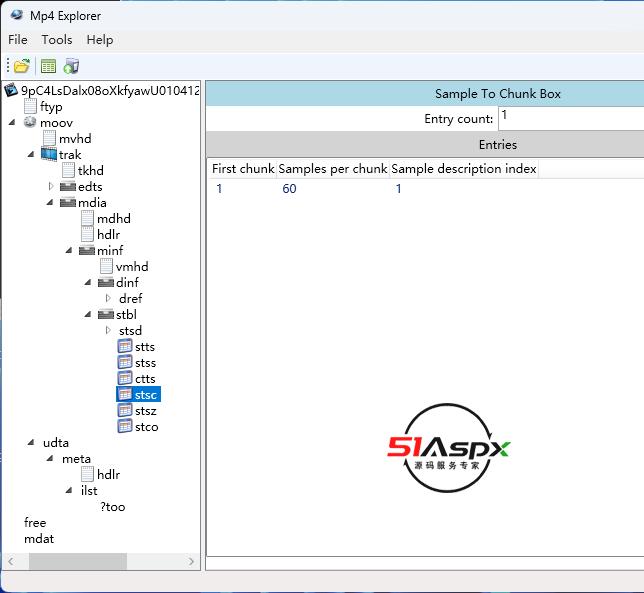644x593 pixels.
Task: Click the trak film strip icon
Action: (49, 155)
